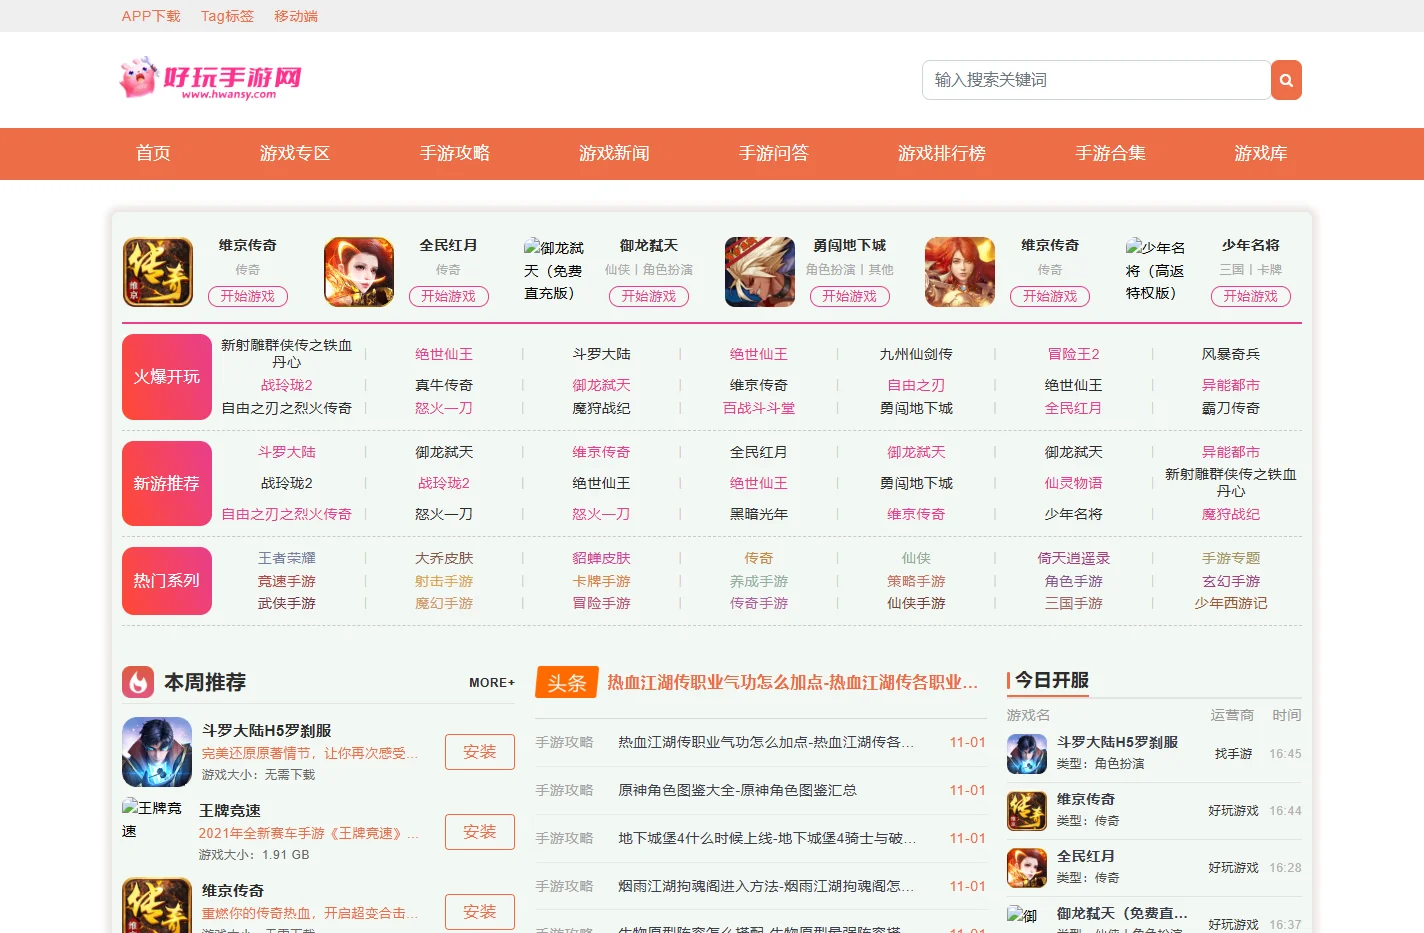Open 御龙弑天（免费直… in 今日开服
This screenshot has width=1424, height=933.
(1122, 913)
